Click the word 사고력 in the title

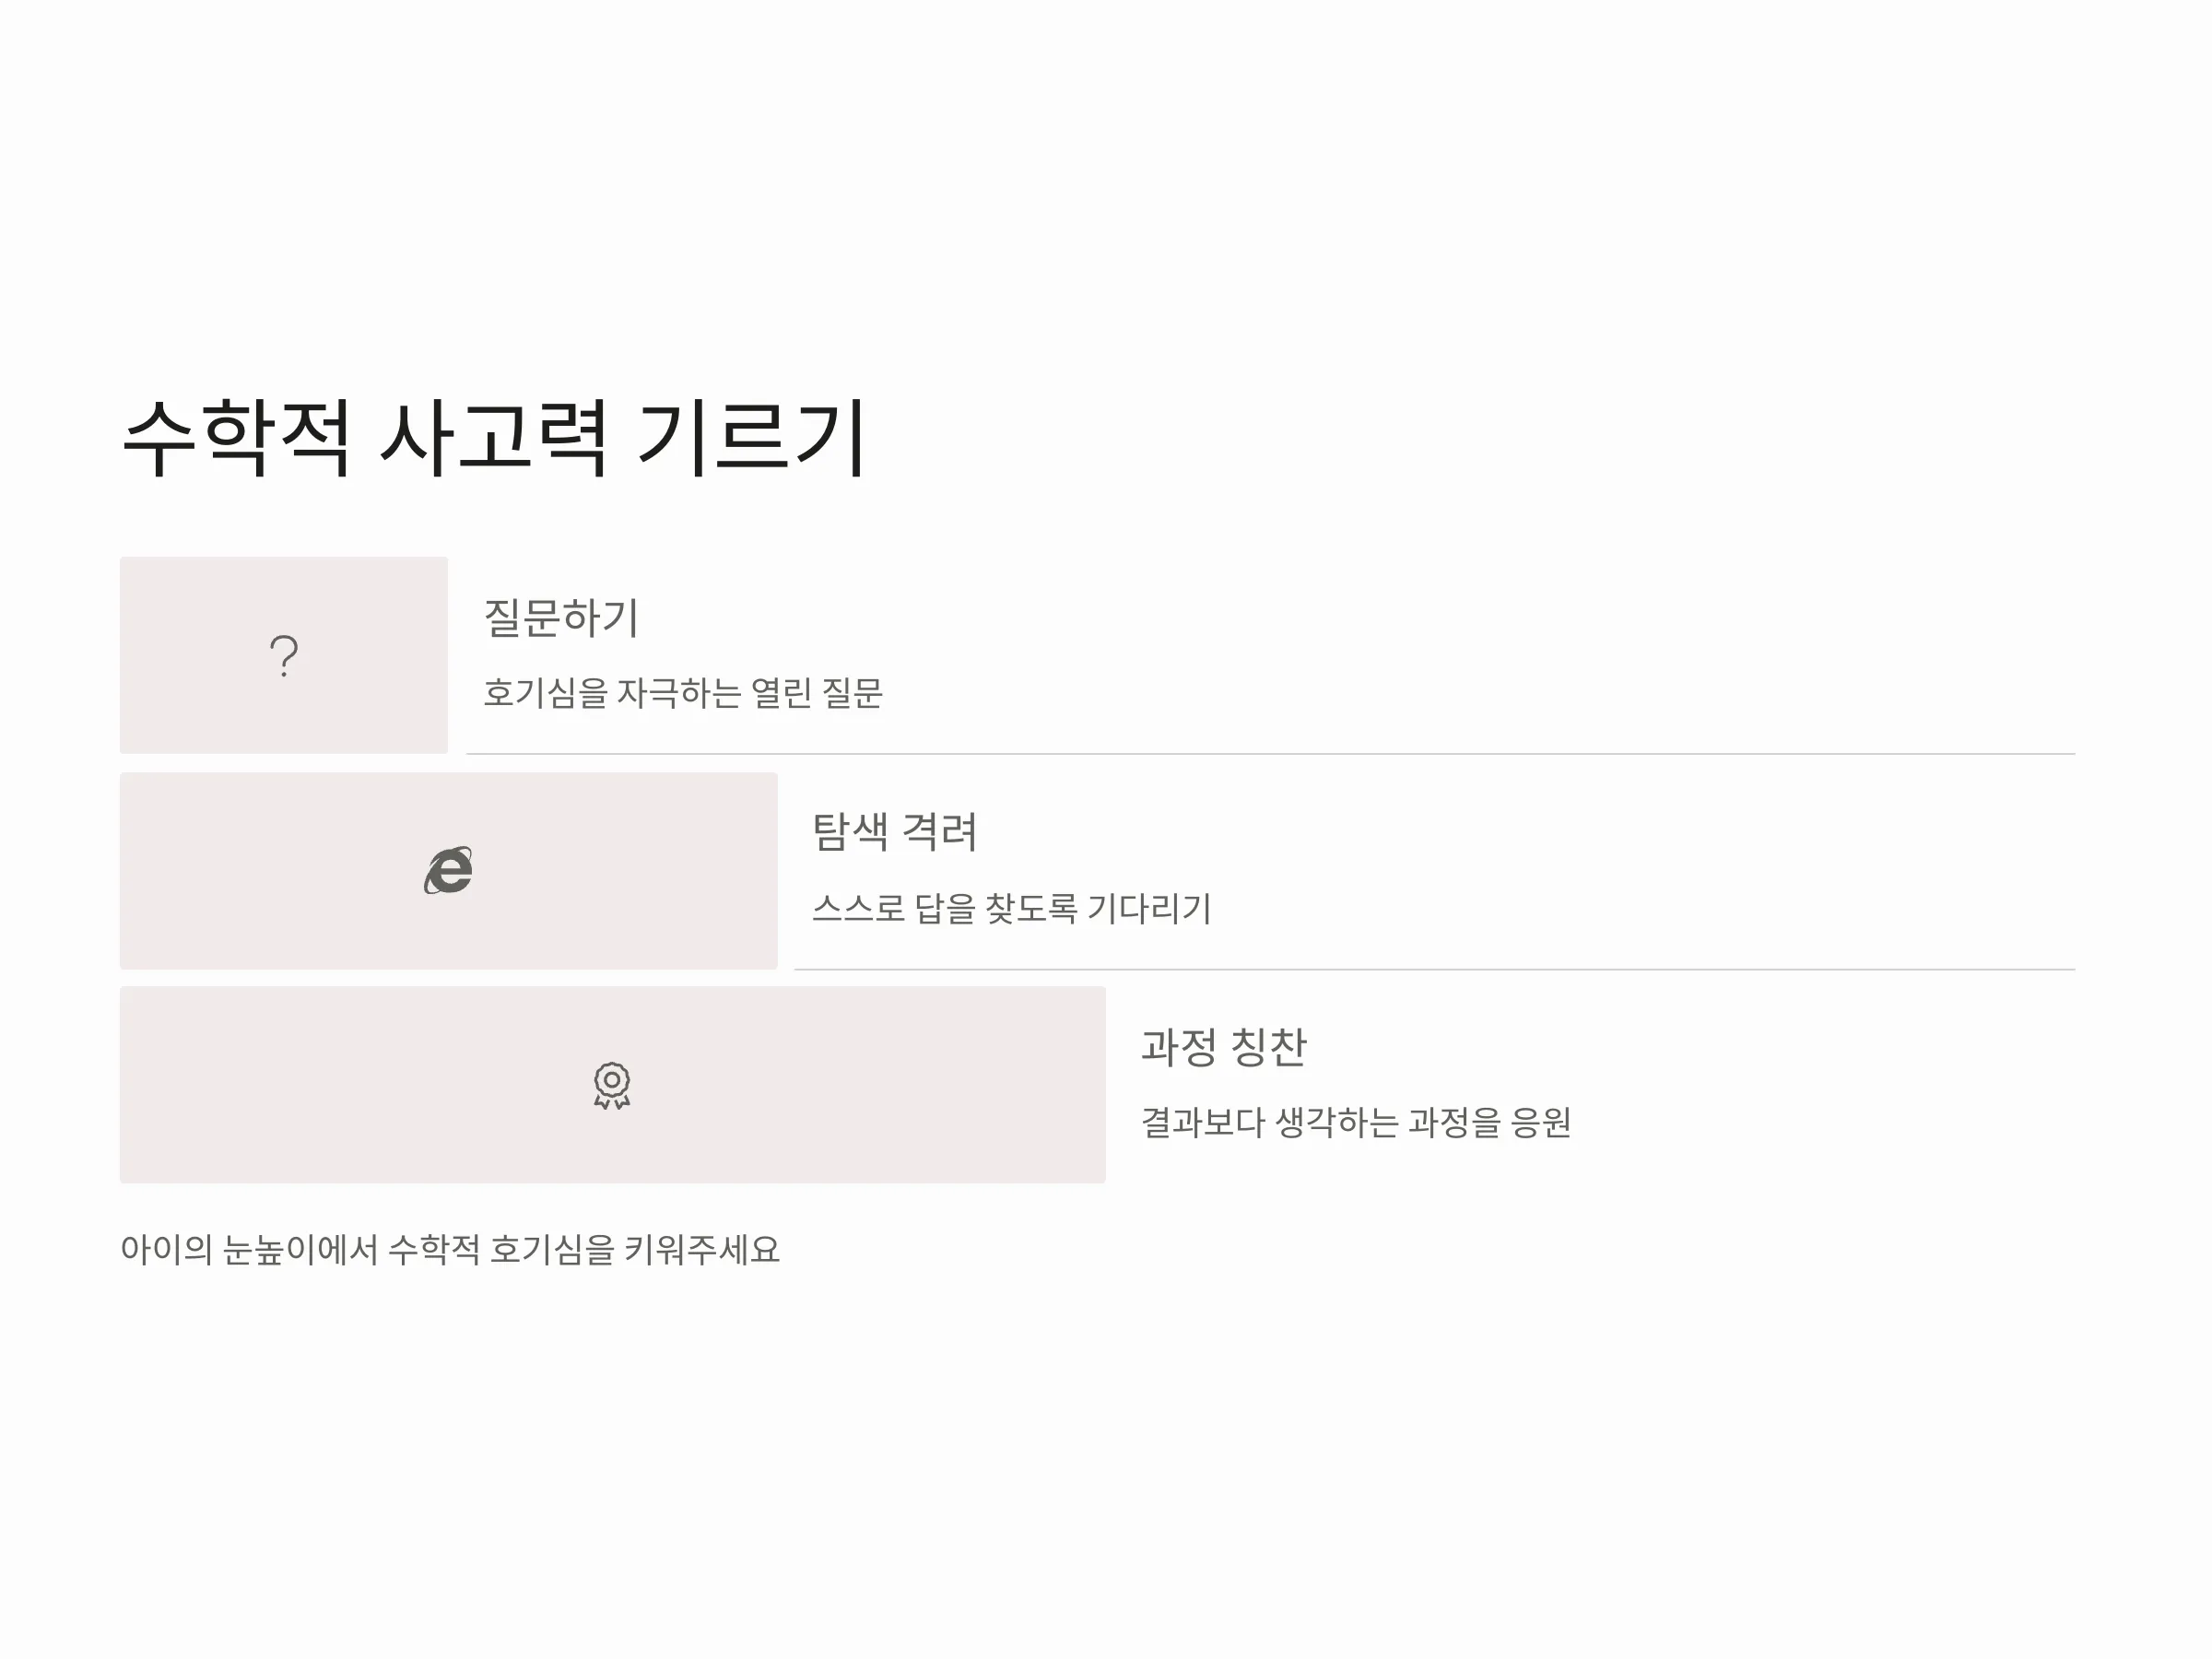[x=494, y=437]
